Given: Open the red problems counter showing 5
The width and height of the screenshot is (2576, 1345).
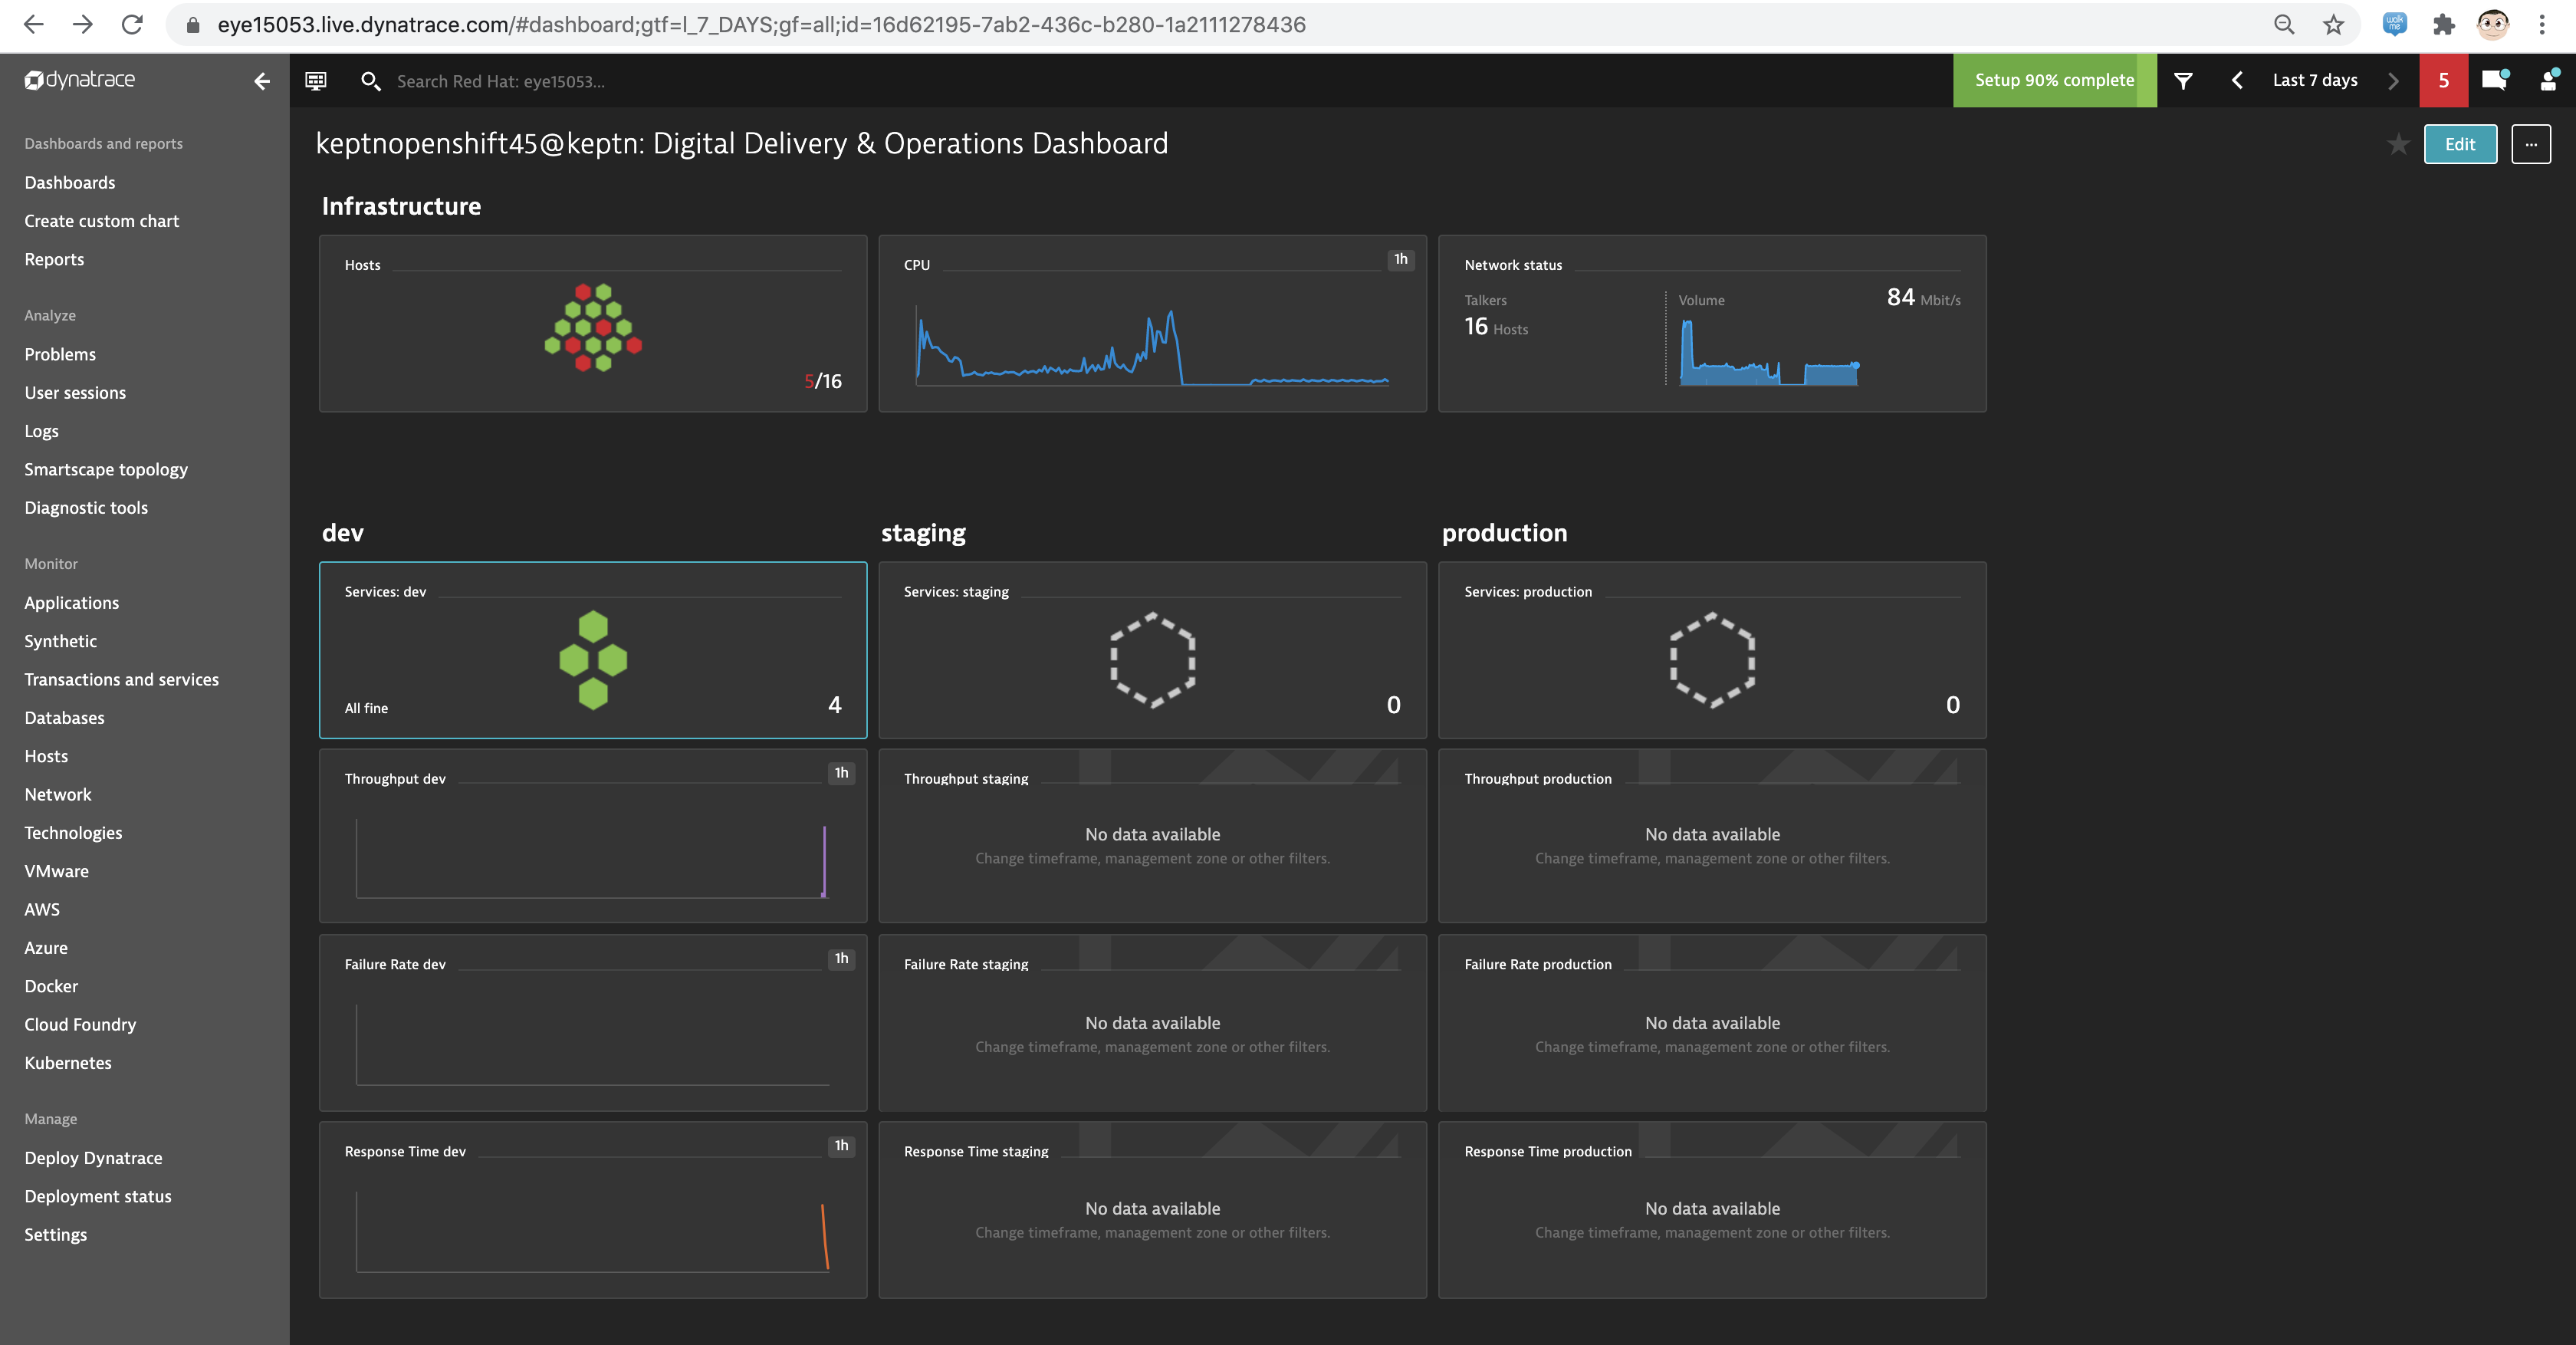Looking at the screenshot, I should 2444,81.
